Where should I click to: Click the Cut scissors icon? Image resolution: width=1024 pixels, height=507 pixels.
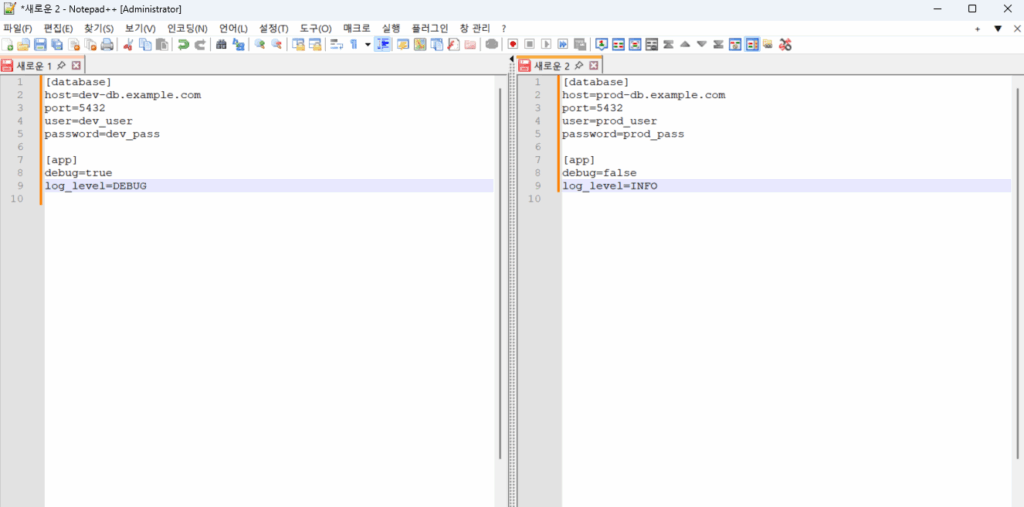point(128,45)
